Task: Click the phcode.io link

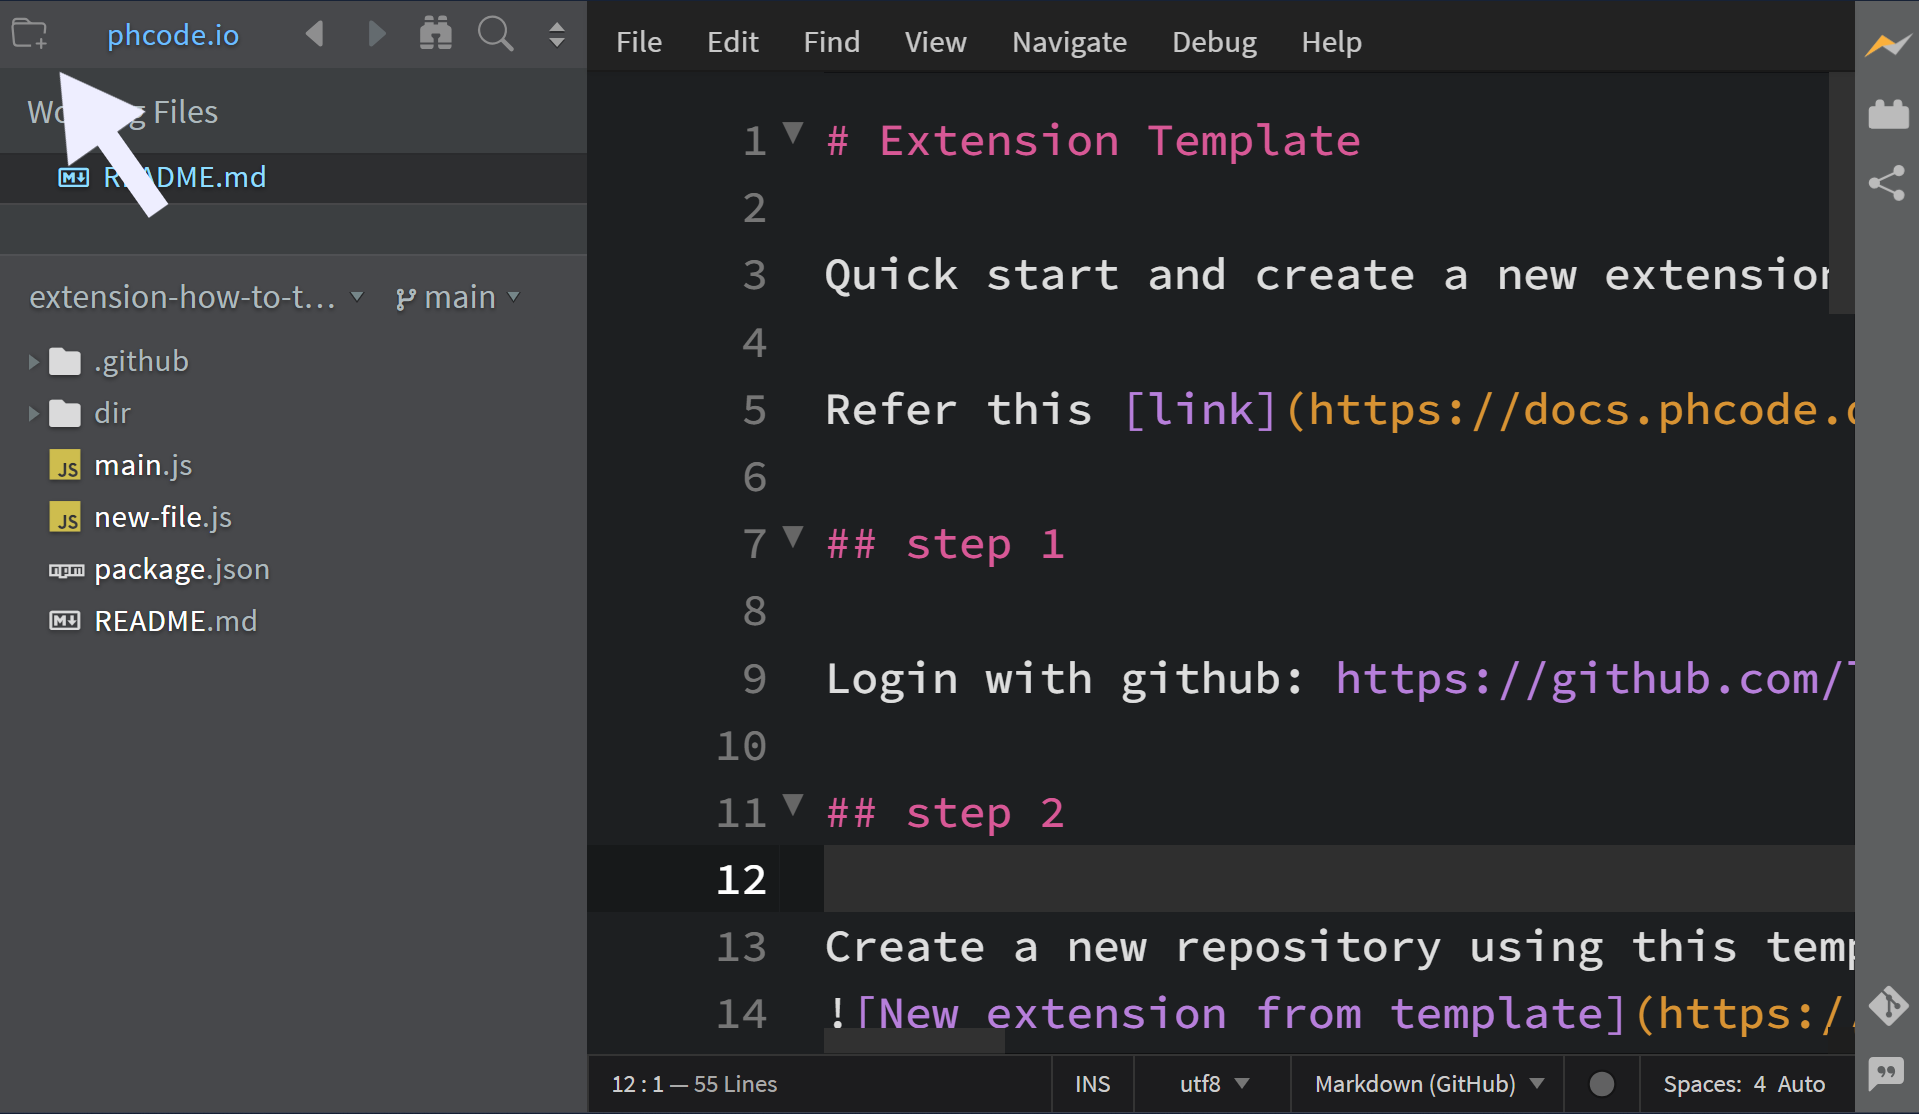Action: pos(173,35)
